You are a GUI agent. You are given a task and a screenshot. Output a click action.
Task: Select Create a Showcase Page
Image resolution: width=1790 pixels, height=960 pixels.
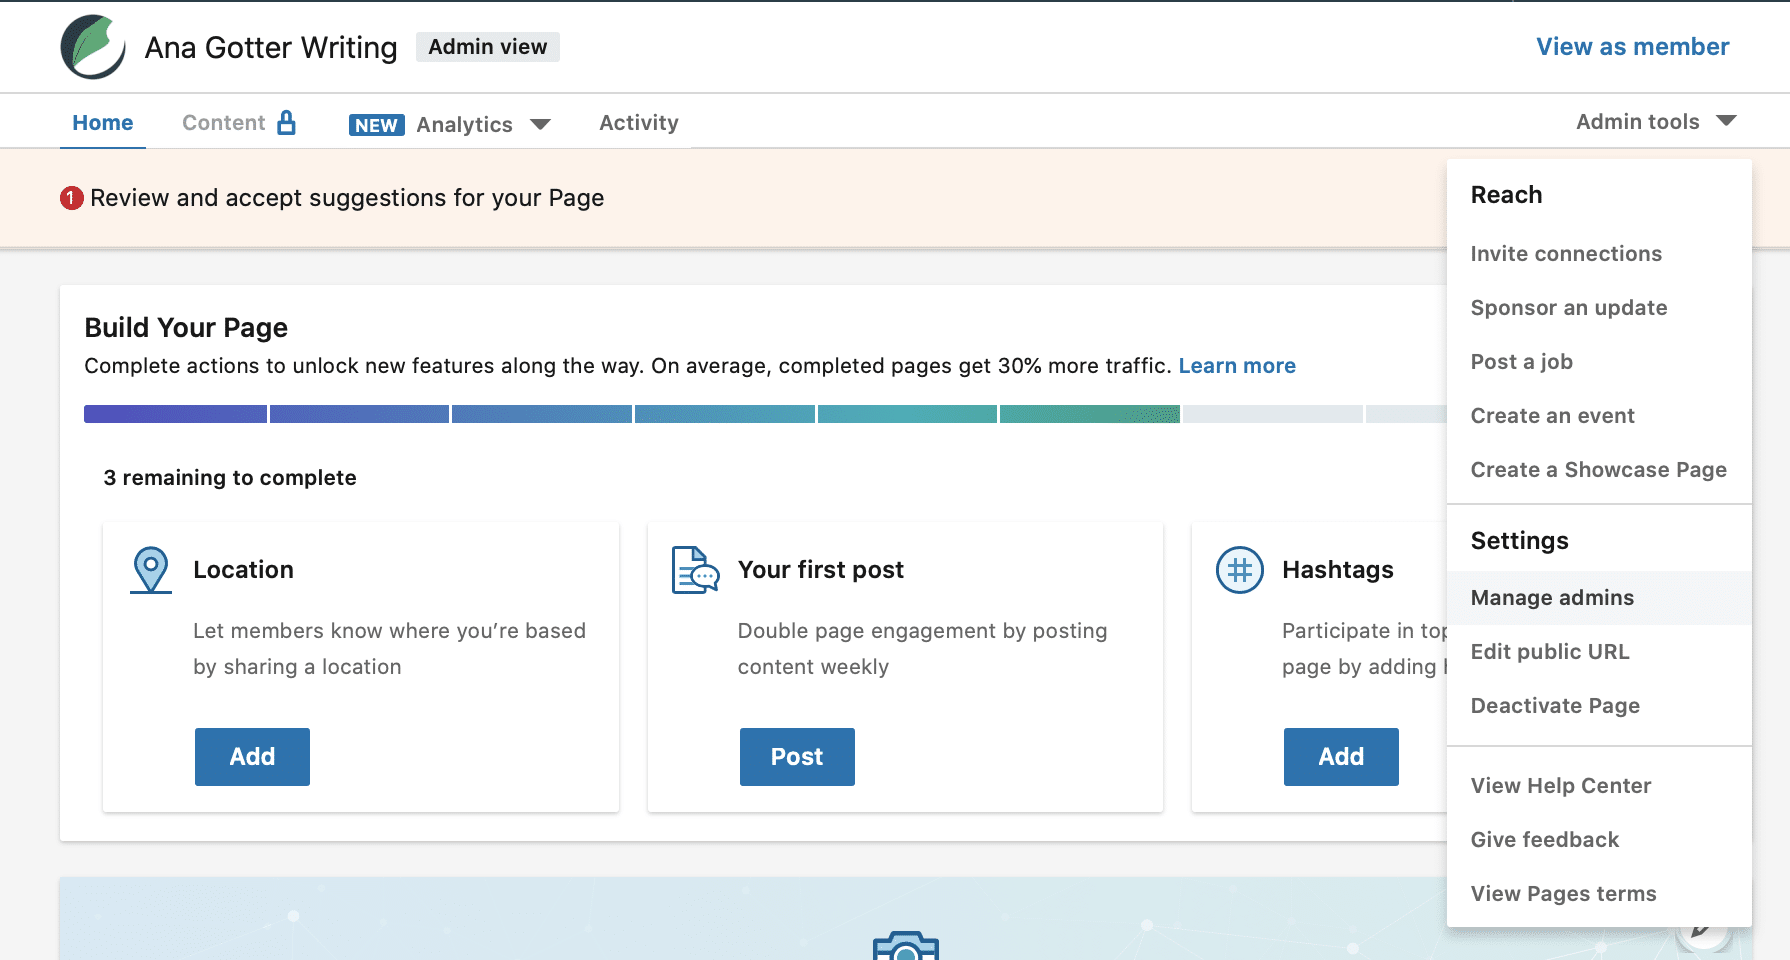click(x=1599, y=470)
